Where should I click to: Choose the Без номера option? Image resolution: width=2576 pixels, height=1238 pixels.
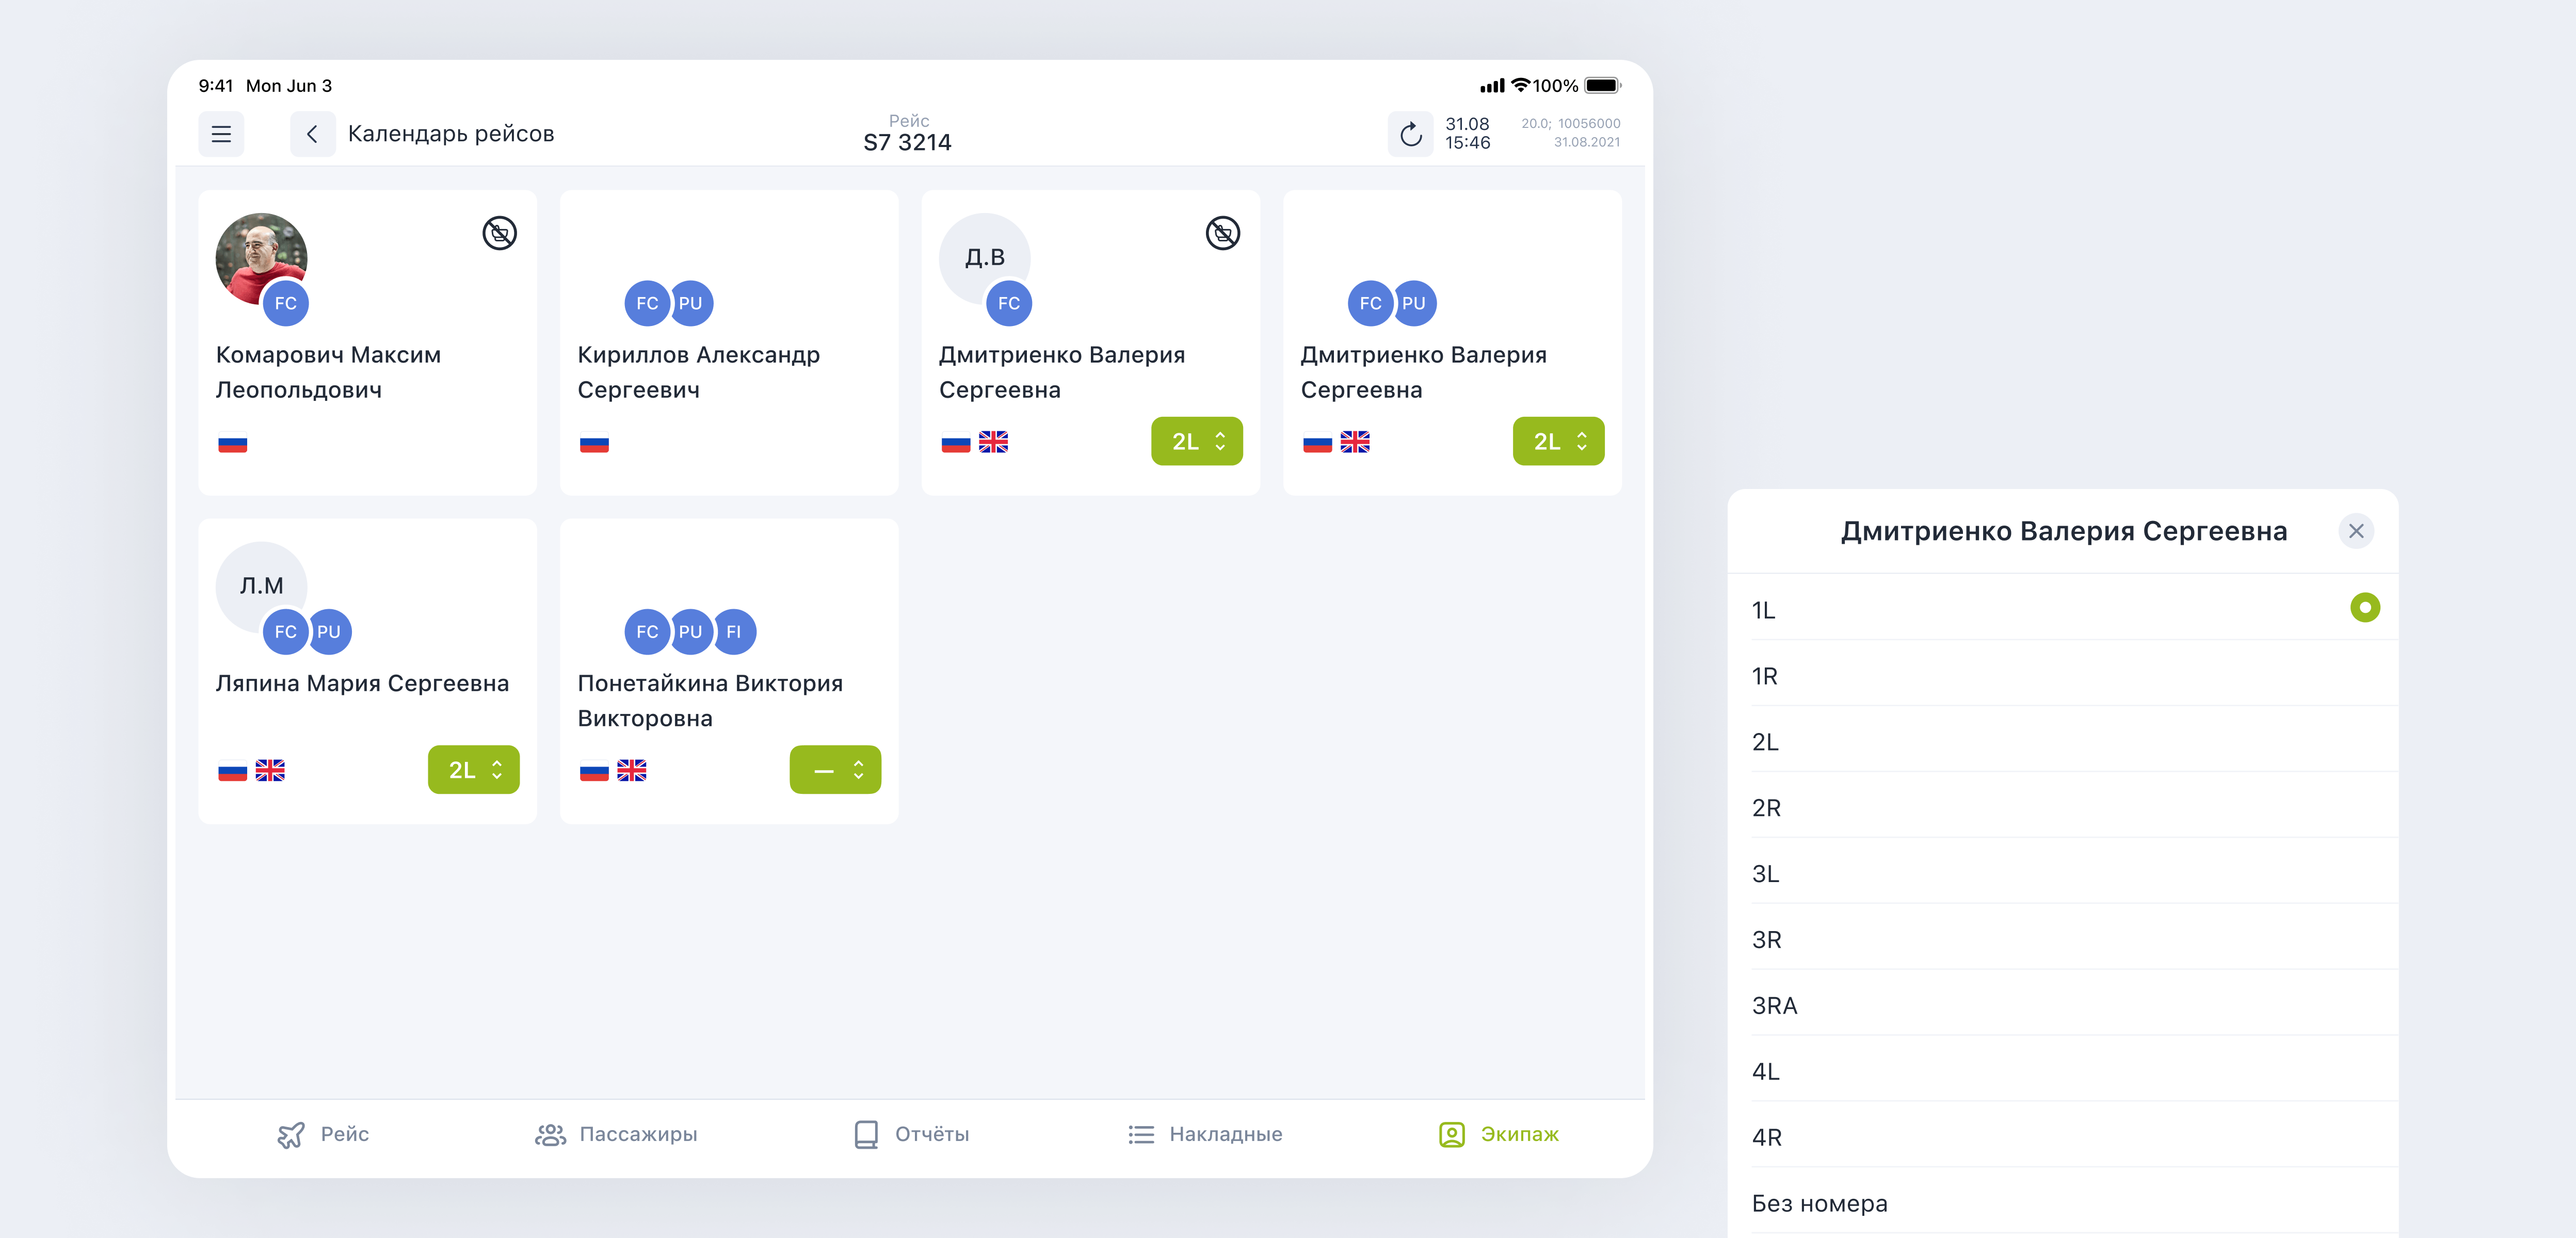point(2062,1203)
